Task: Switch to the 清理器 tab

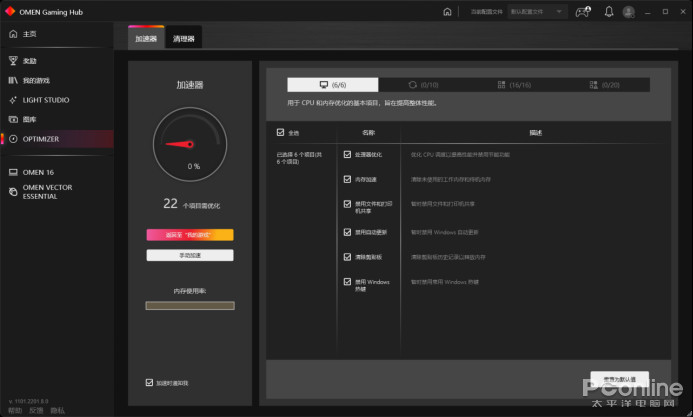Action: (x=184, y=39)
